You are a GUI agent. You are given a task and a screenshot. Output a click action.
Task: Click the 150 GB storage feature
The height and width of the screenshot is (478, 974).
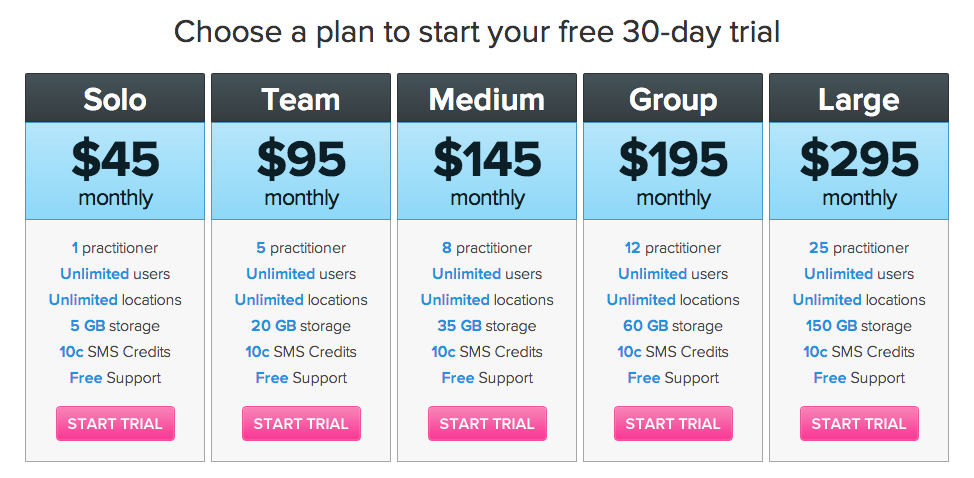tap(859, 326)
